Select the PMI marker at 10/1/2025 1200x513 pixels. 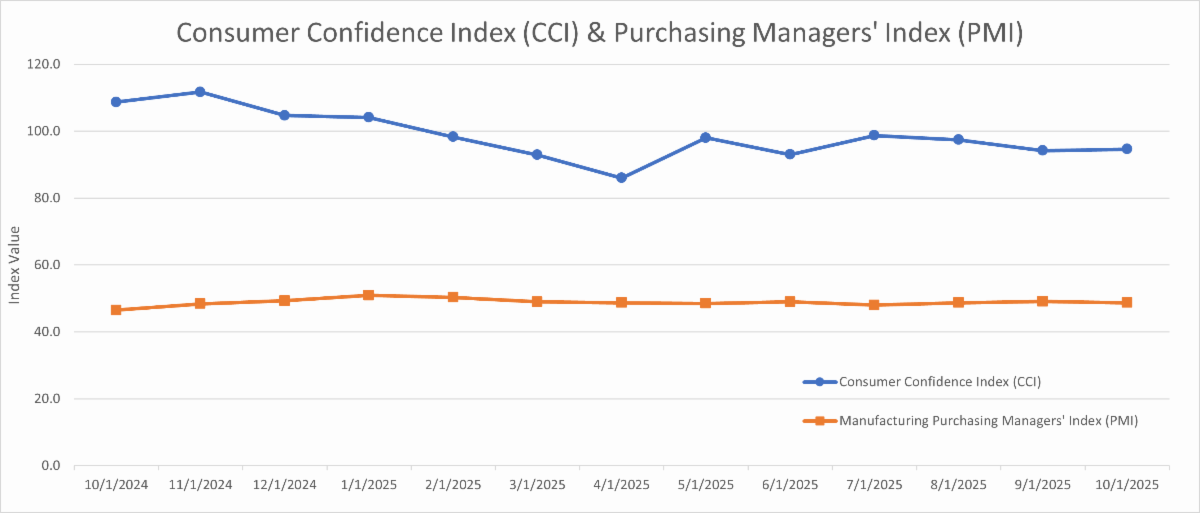[1126, 303]
